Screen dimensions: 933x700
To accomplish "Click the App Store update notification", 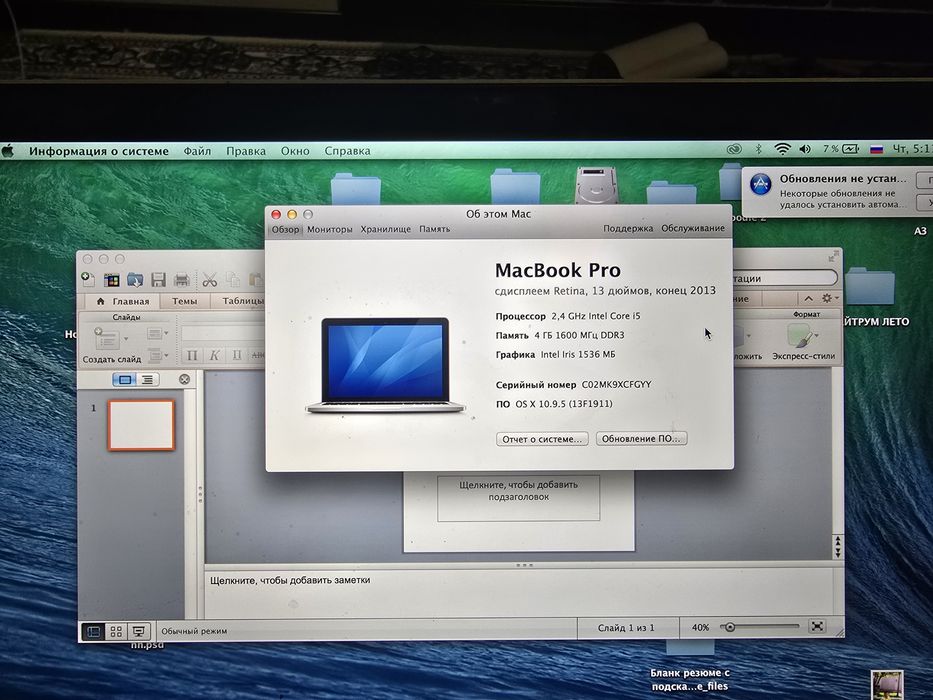I will pos(837,192).
